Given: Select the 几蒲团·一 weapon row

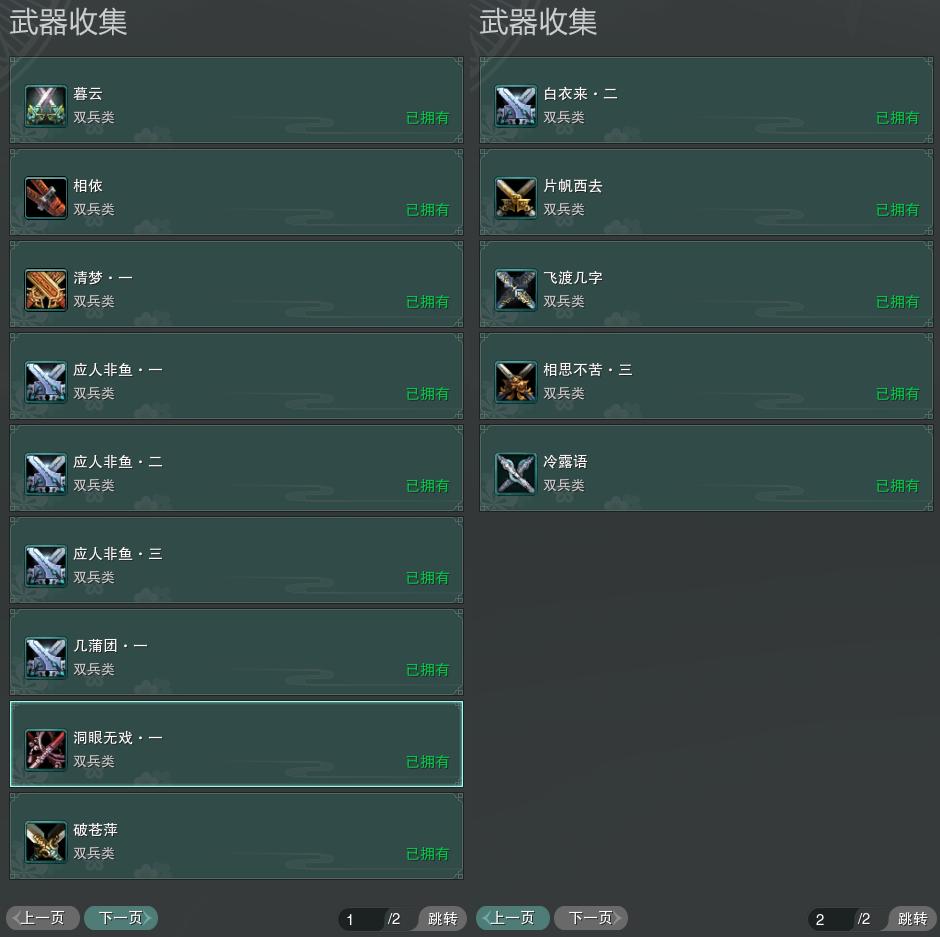Looking at the screenshot, I should click(236, 652).
